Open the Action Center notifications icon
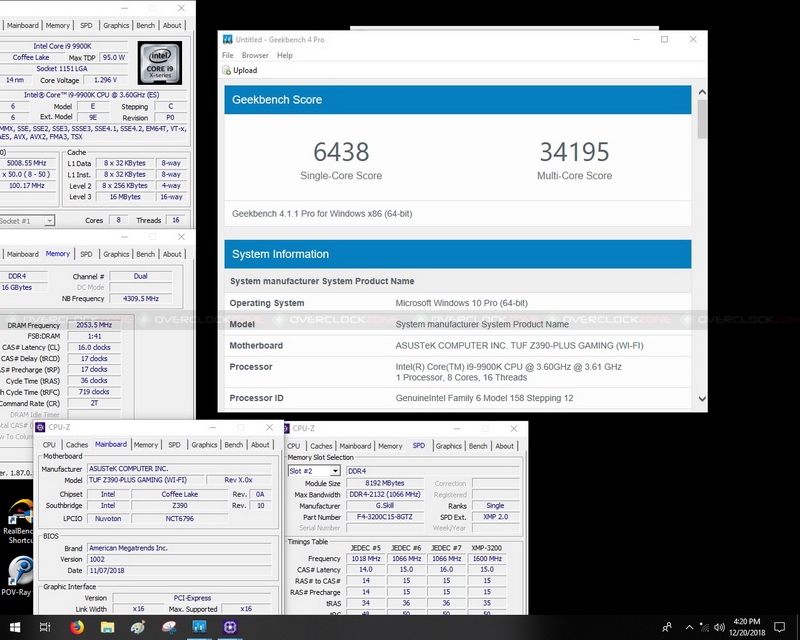This screenshot has height=640, width=800. 780,627
